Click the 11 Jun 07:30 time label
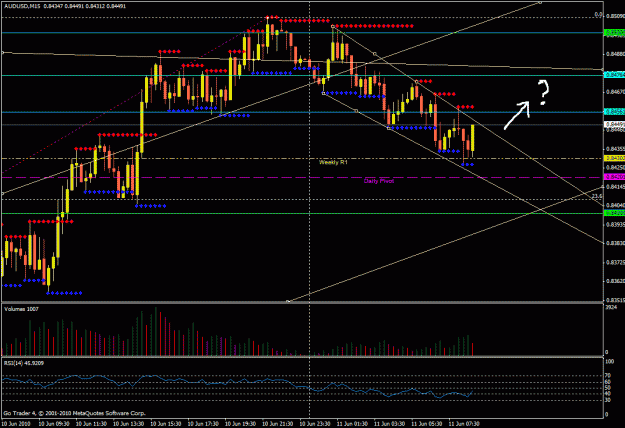Screen dimensions: 625x428 pyautogui.click(x=464, y=424)
